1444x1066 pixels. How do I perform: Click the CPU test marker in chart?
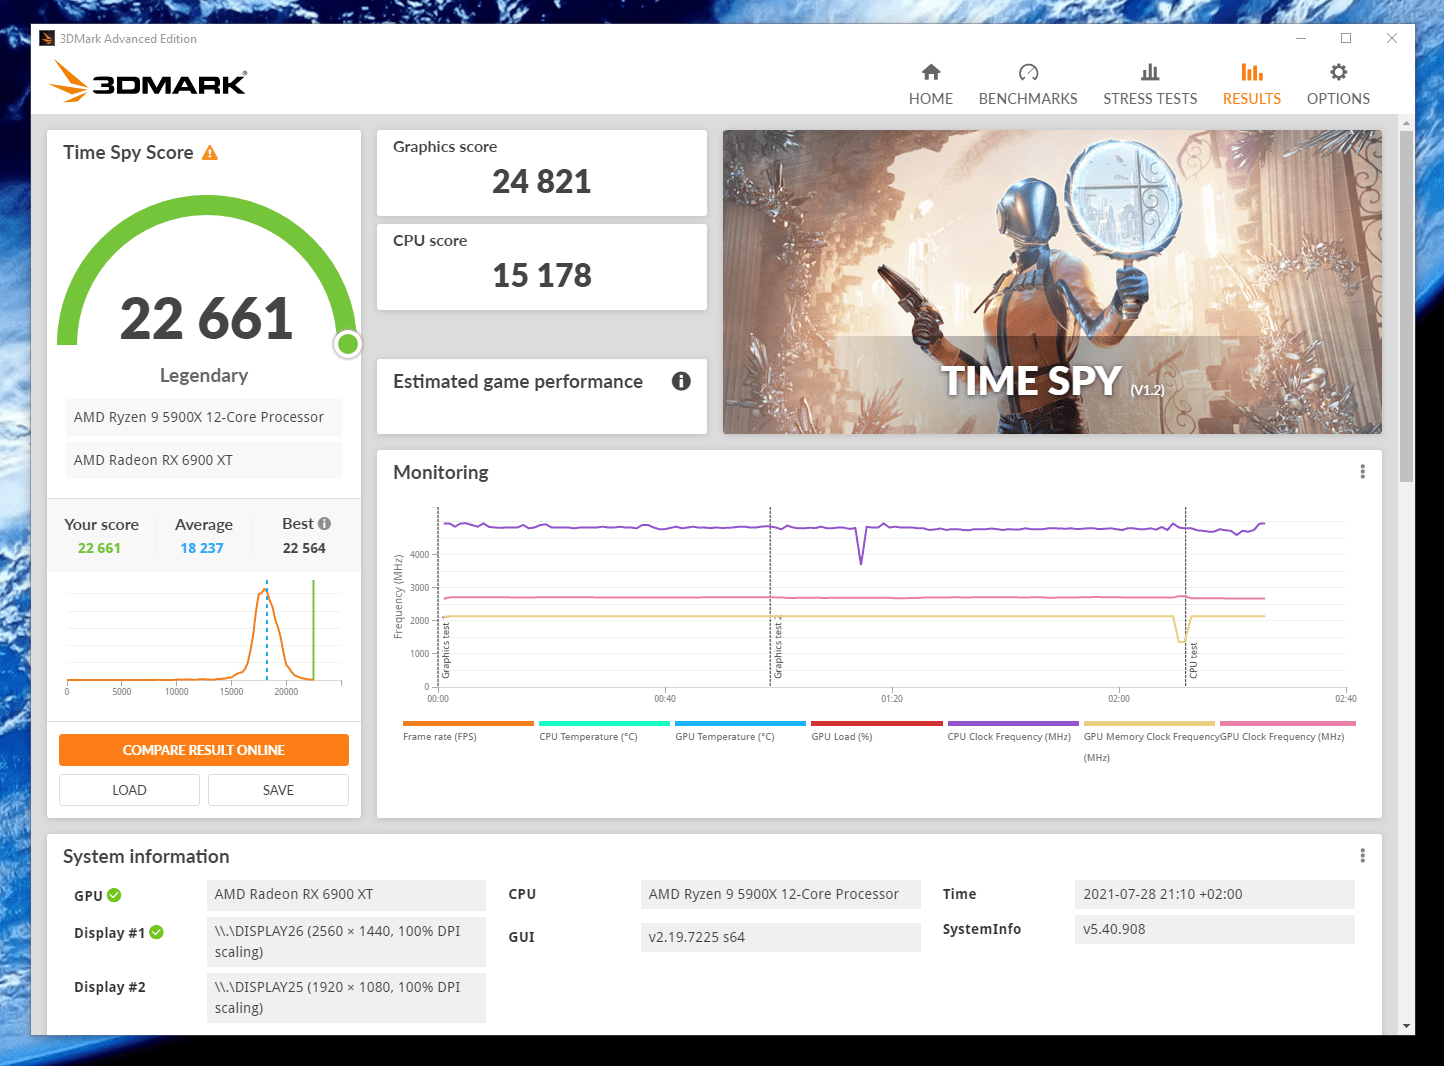[1193, 661]
